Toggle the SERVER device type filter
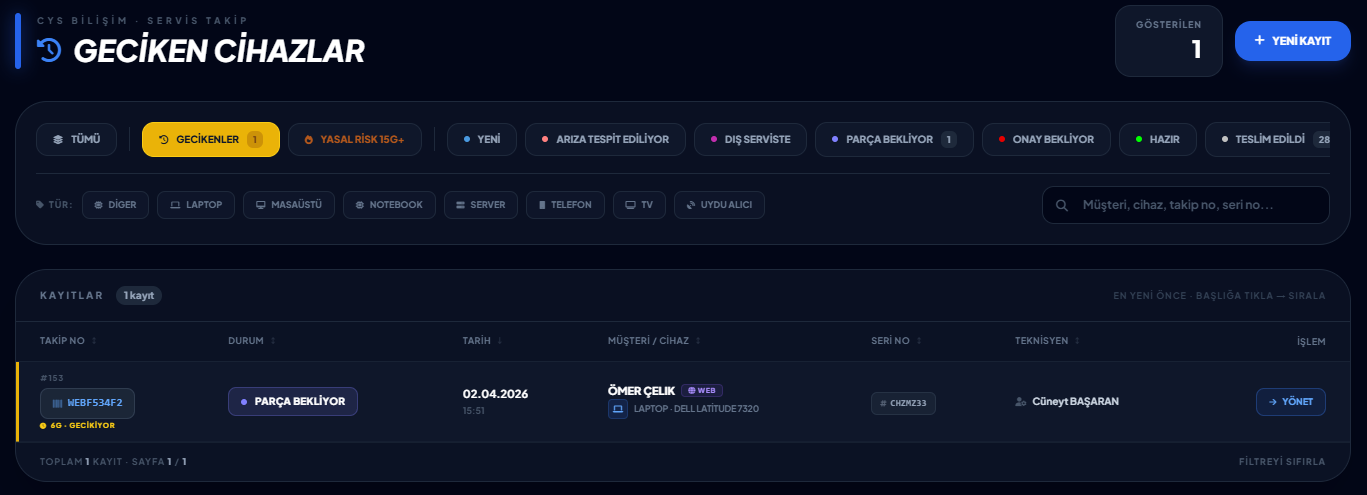The image size is (1367, 495). (481, 204)
